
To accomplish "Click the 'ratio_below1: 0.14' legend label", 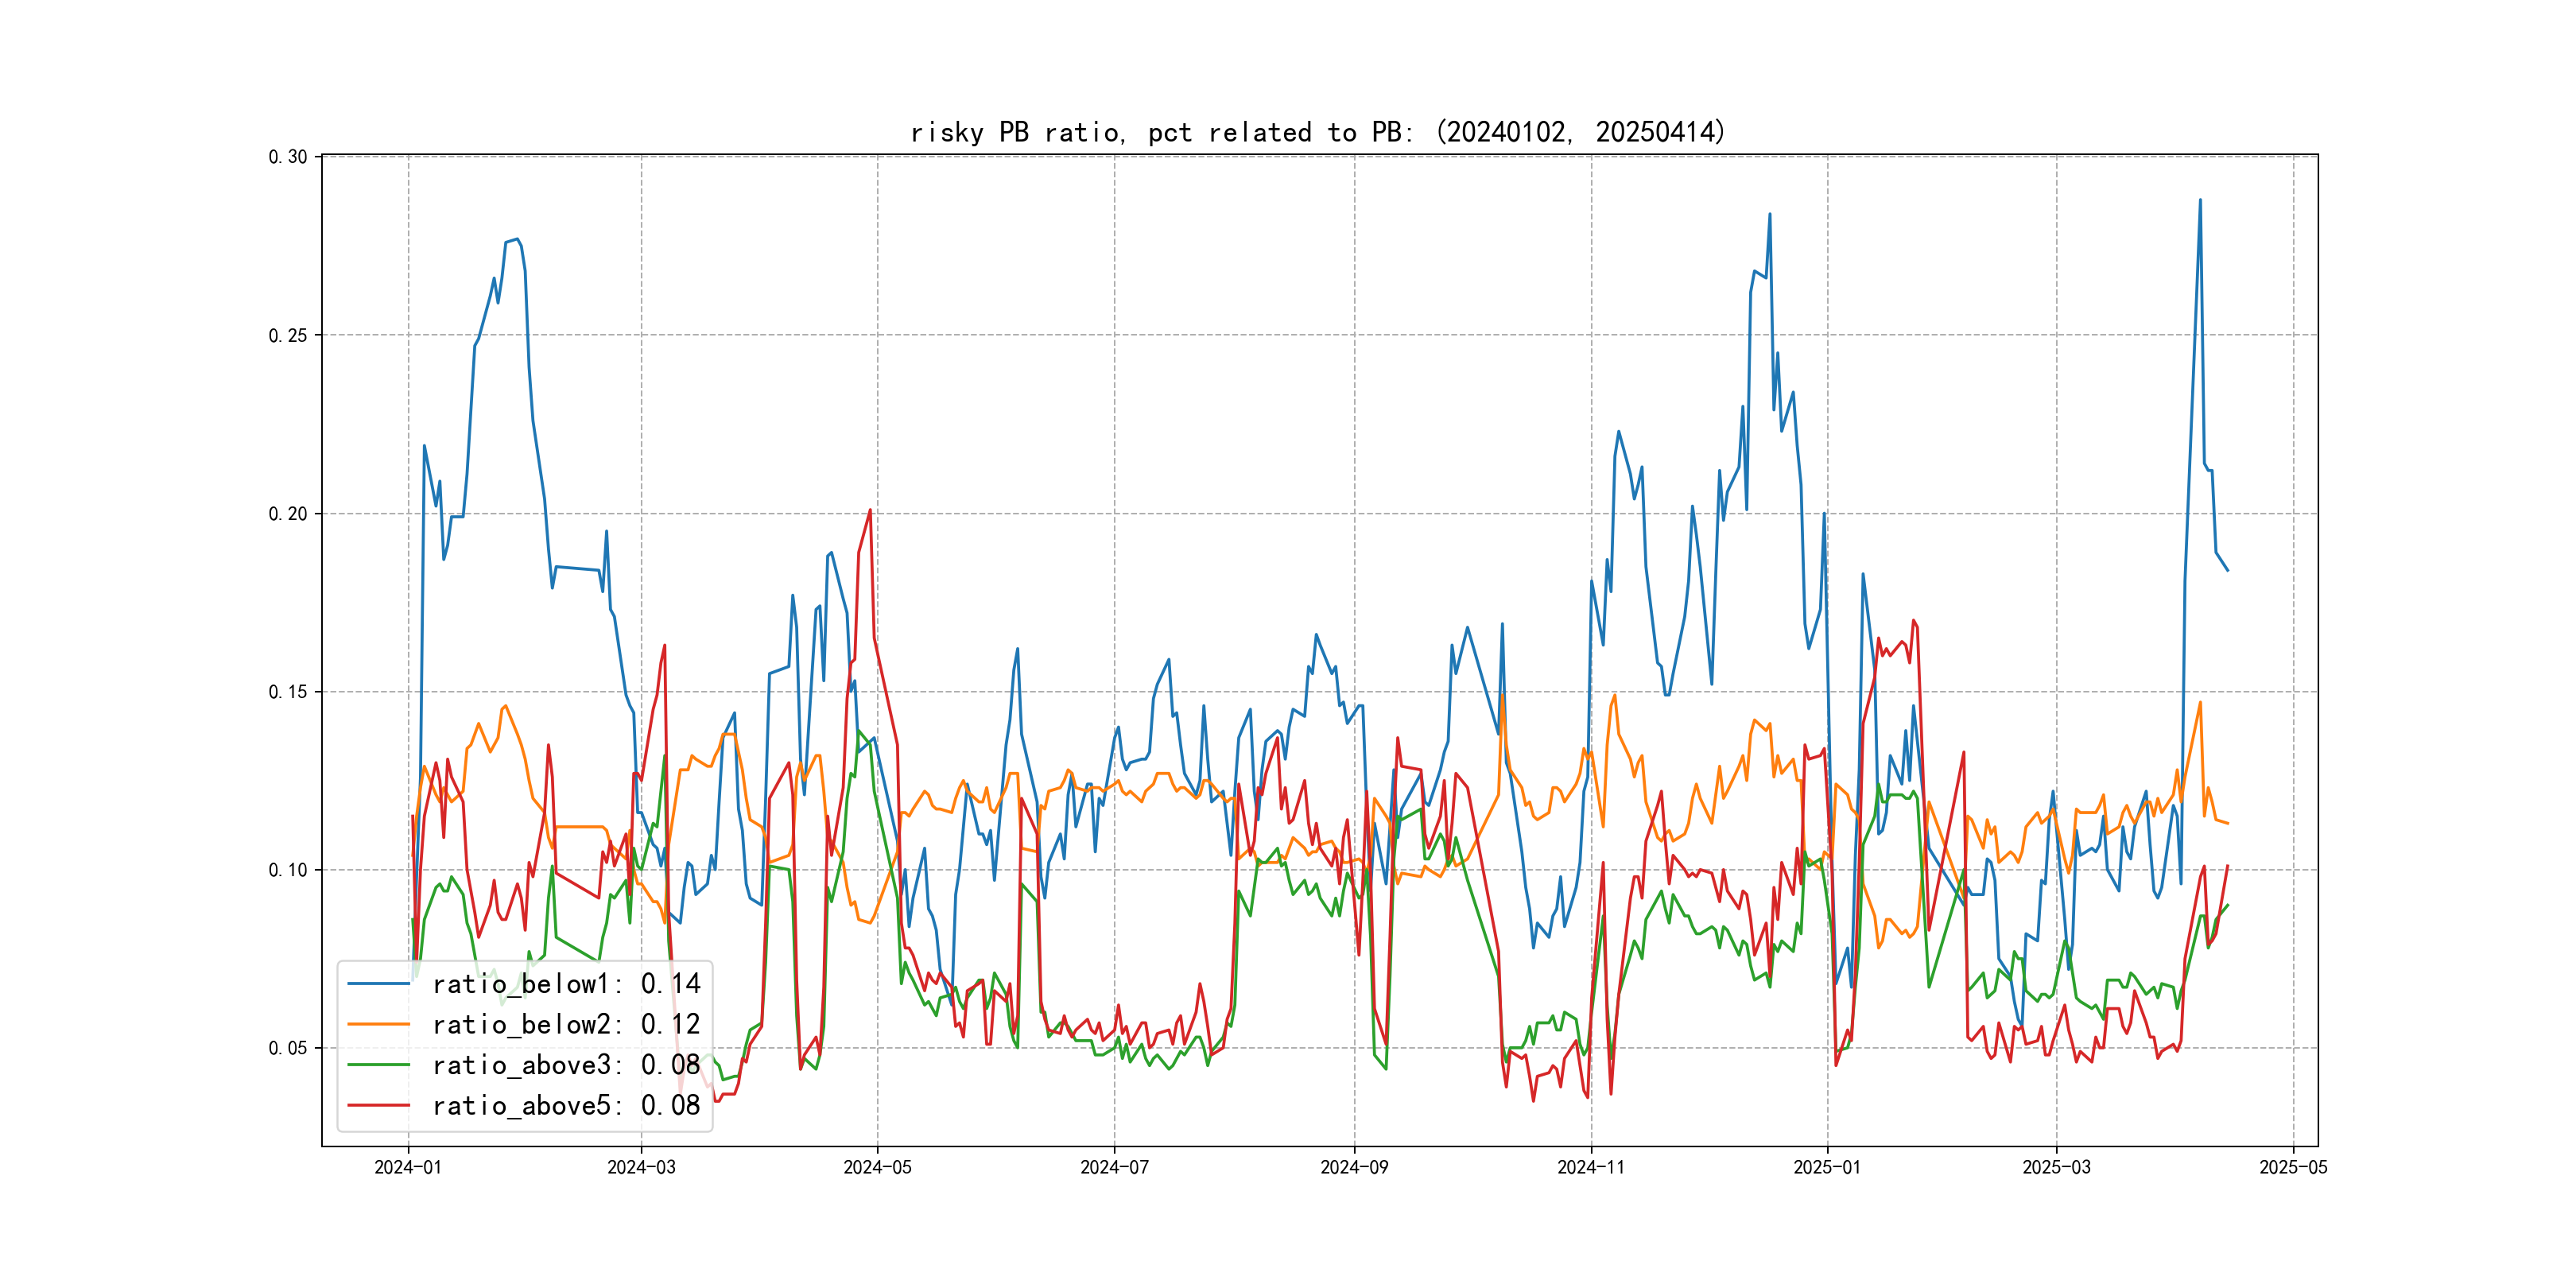I will (566, 984).
